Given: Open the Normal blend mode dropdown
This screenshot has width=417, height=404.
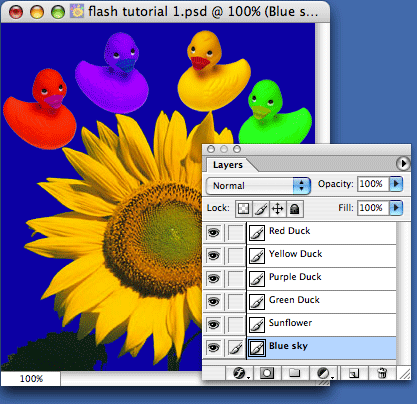Looking at the screenshot, I should click(x=258, y=185).
